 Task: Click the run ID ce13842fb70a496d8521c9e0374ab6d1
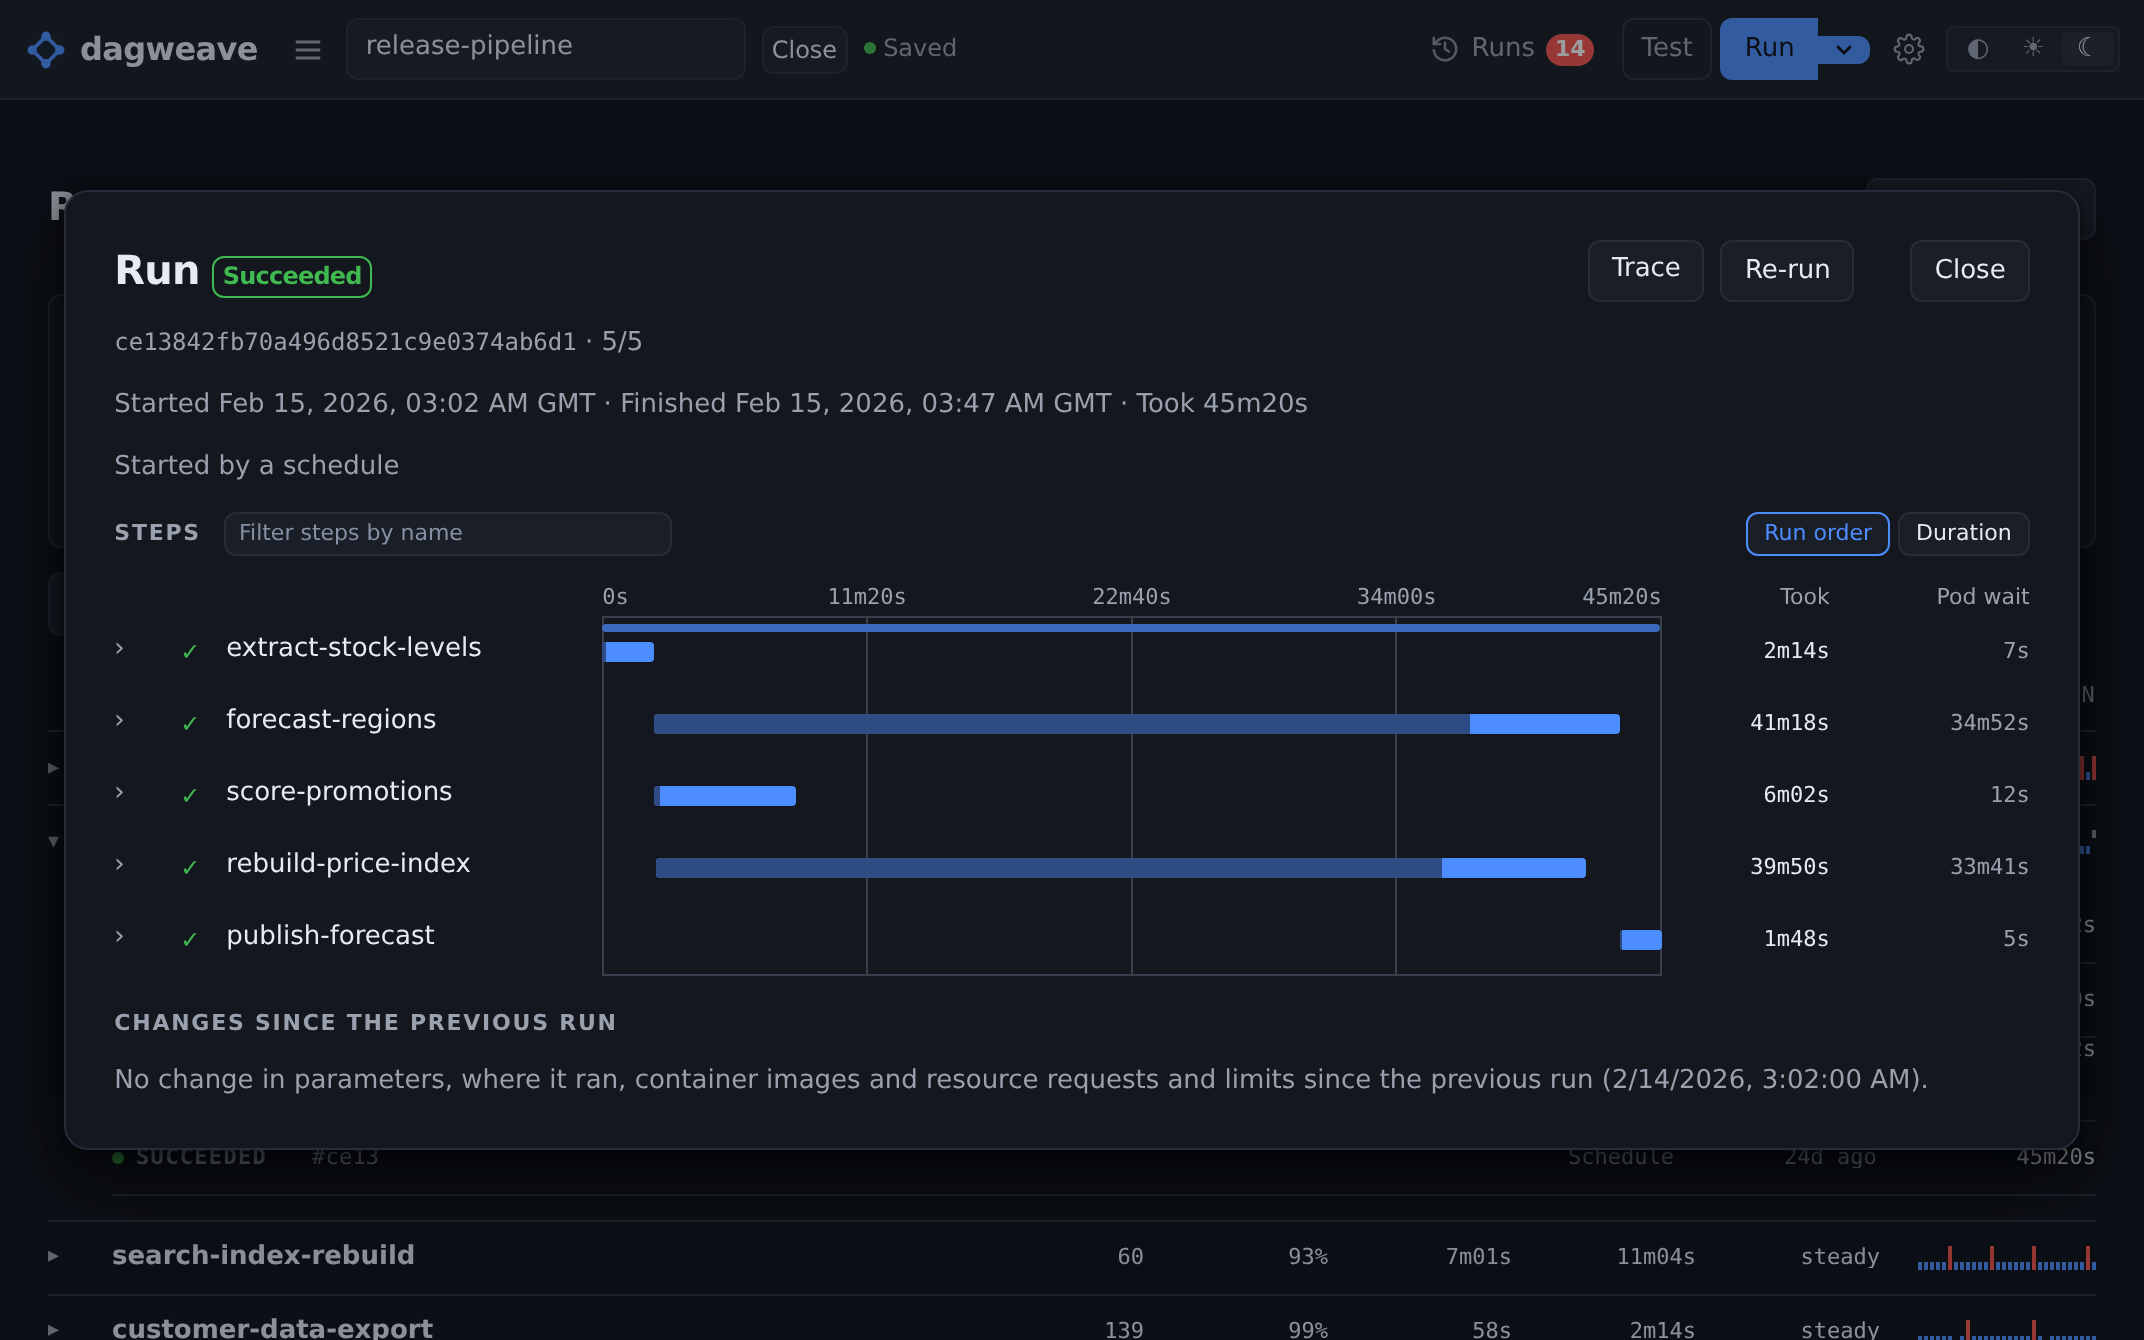pos(345,342)
